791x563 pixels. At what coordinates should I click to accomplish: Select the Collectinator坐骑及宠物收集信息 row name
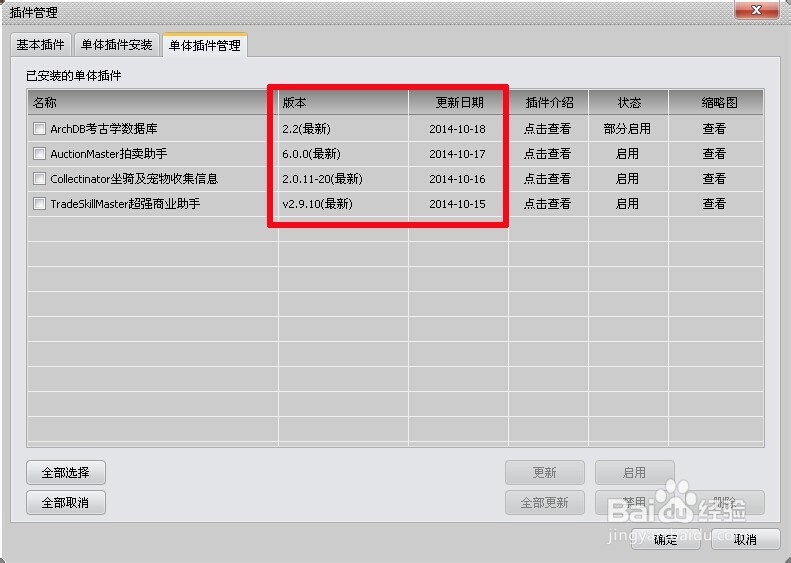pos(134,179)
